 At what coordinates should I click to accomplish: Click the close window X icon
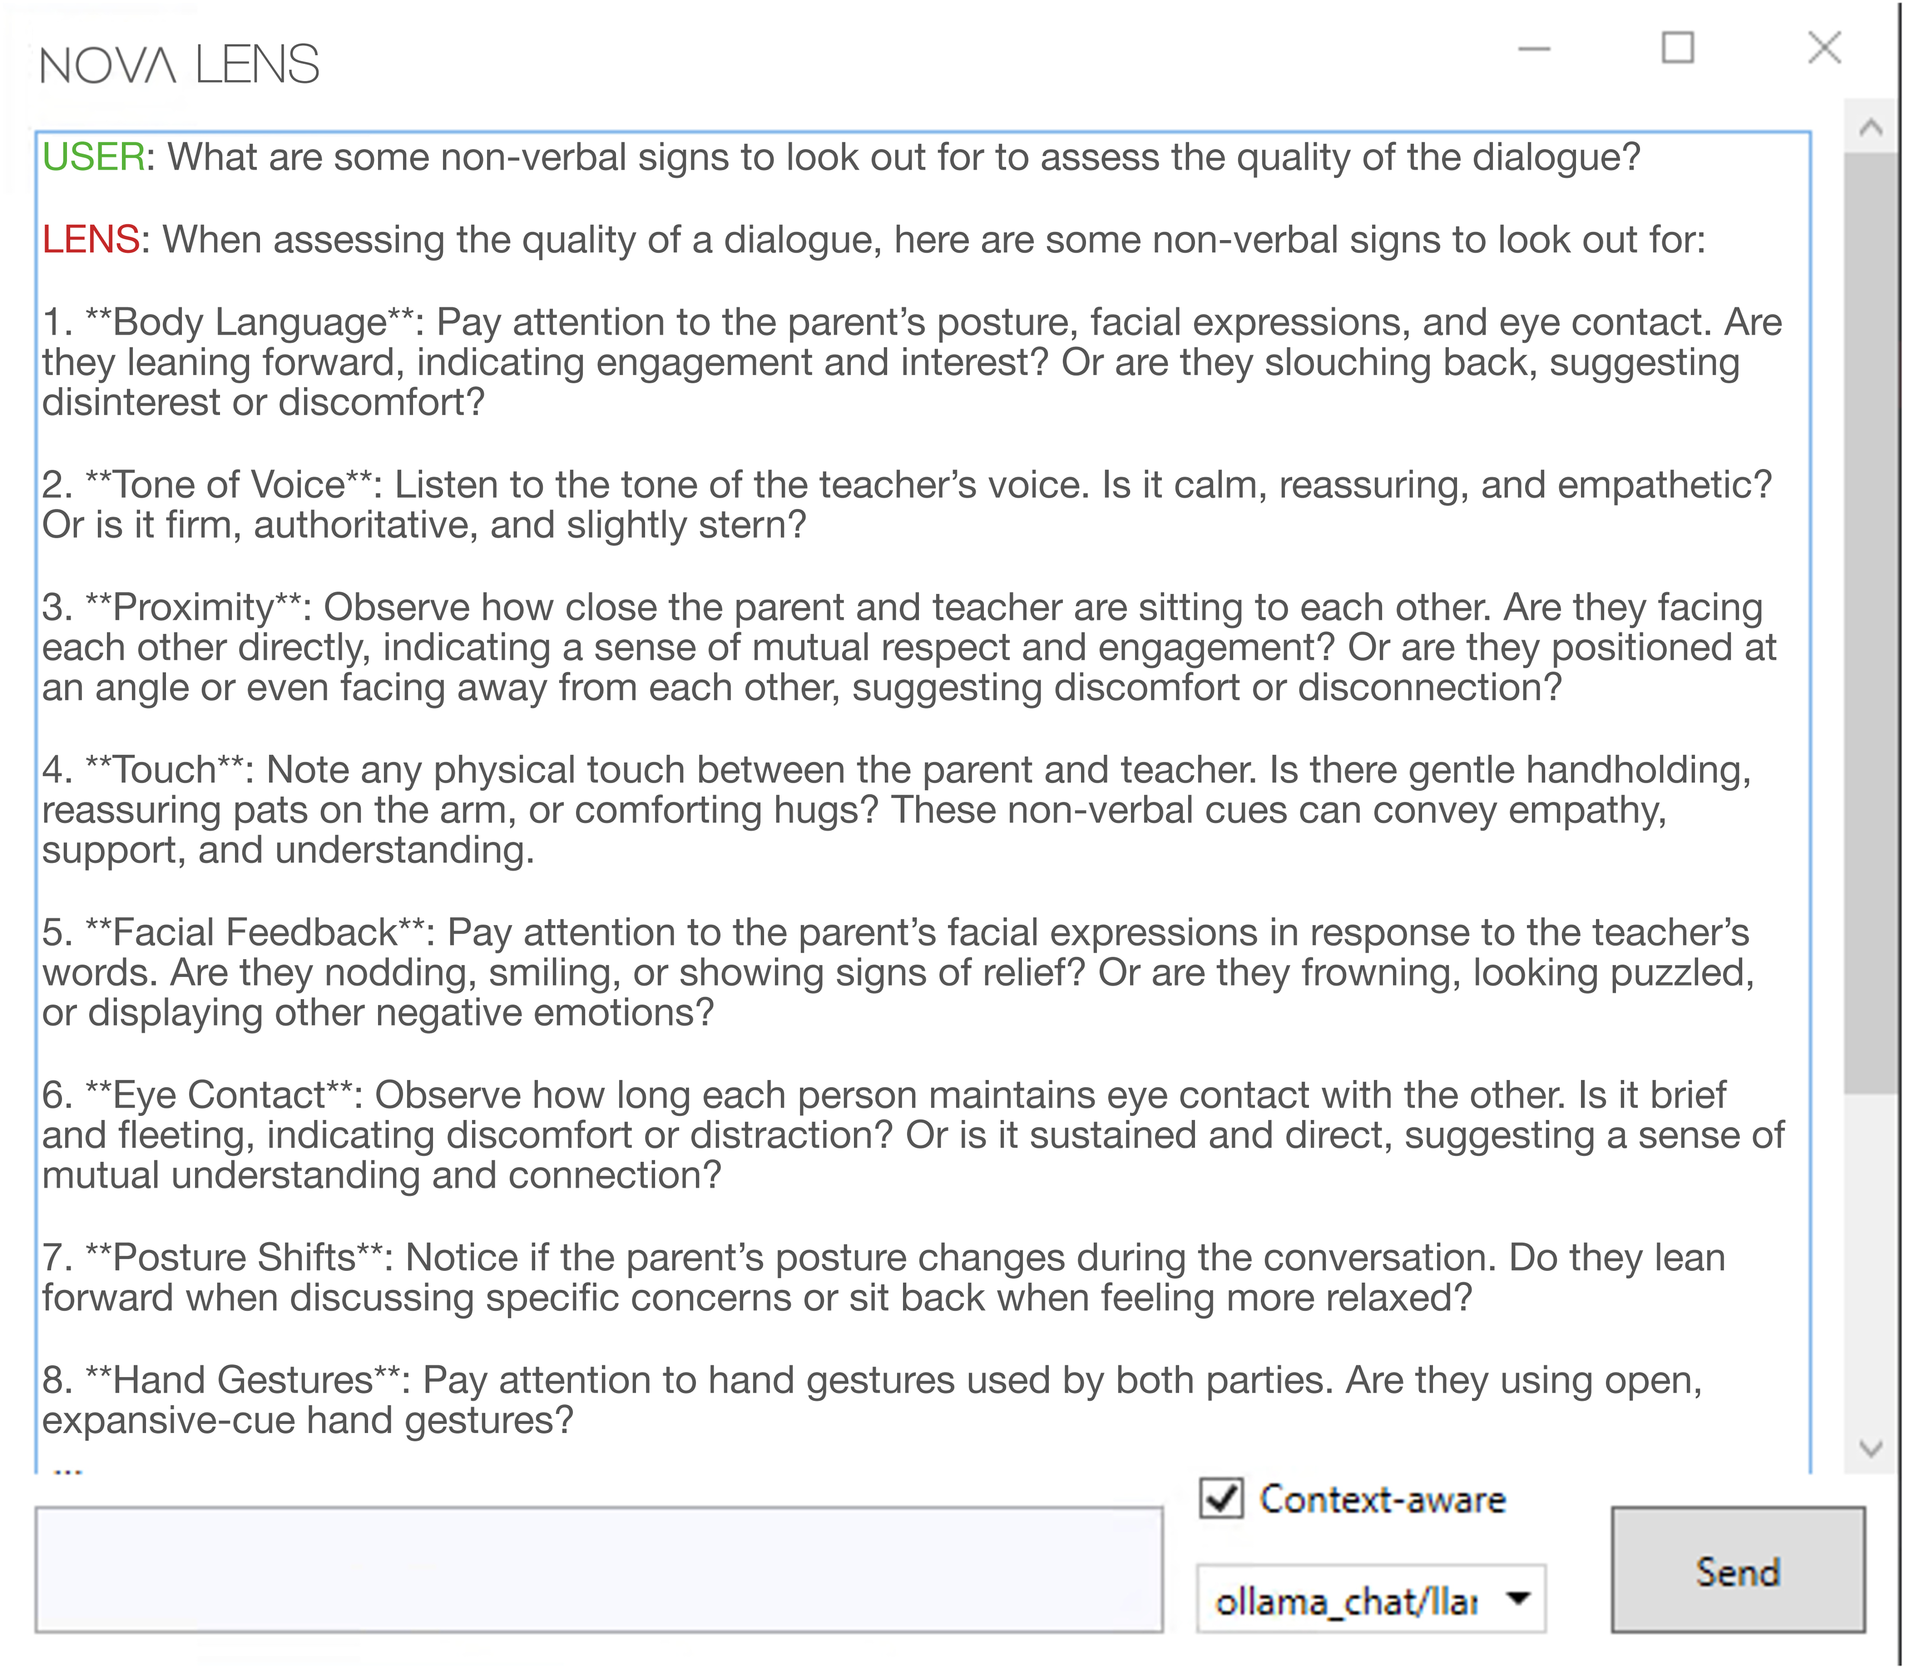(1826, 46)
